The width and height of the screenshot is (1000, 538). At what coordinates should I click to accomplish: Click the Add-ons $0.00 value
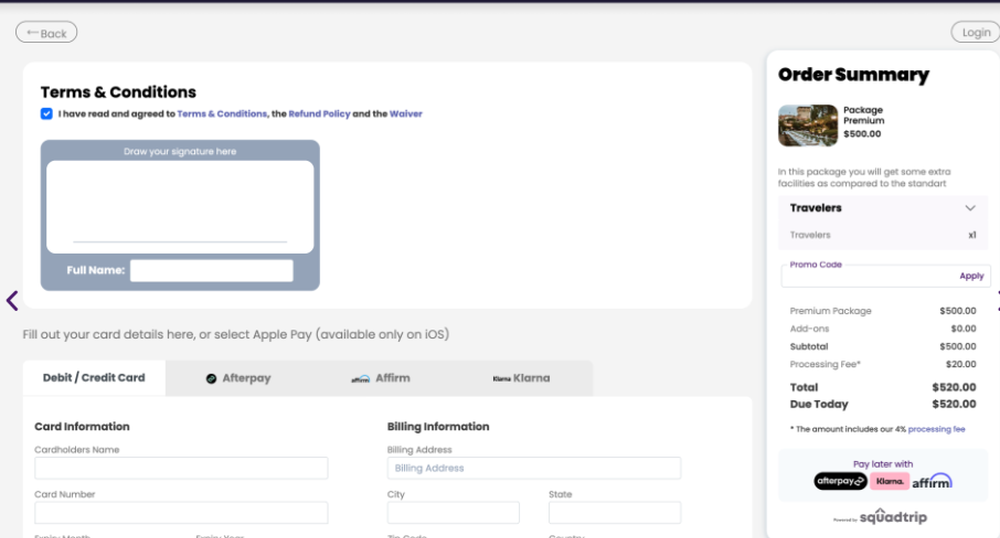[963, 328]
